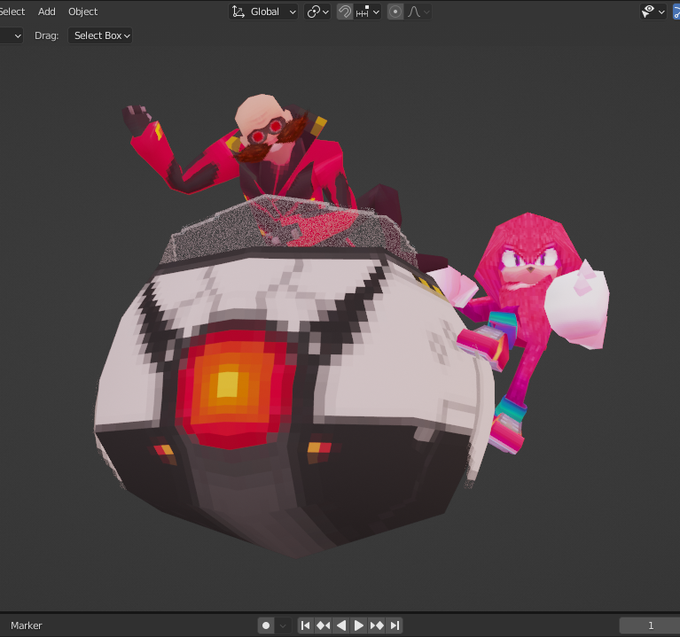Open the proportional editing falloff dropdown
Image resolution: width=680 pixels, height=637 pixels.
[418, 12]
